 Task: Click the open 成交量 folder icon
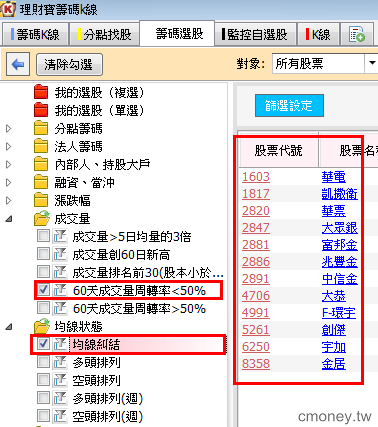coord(42,218)
